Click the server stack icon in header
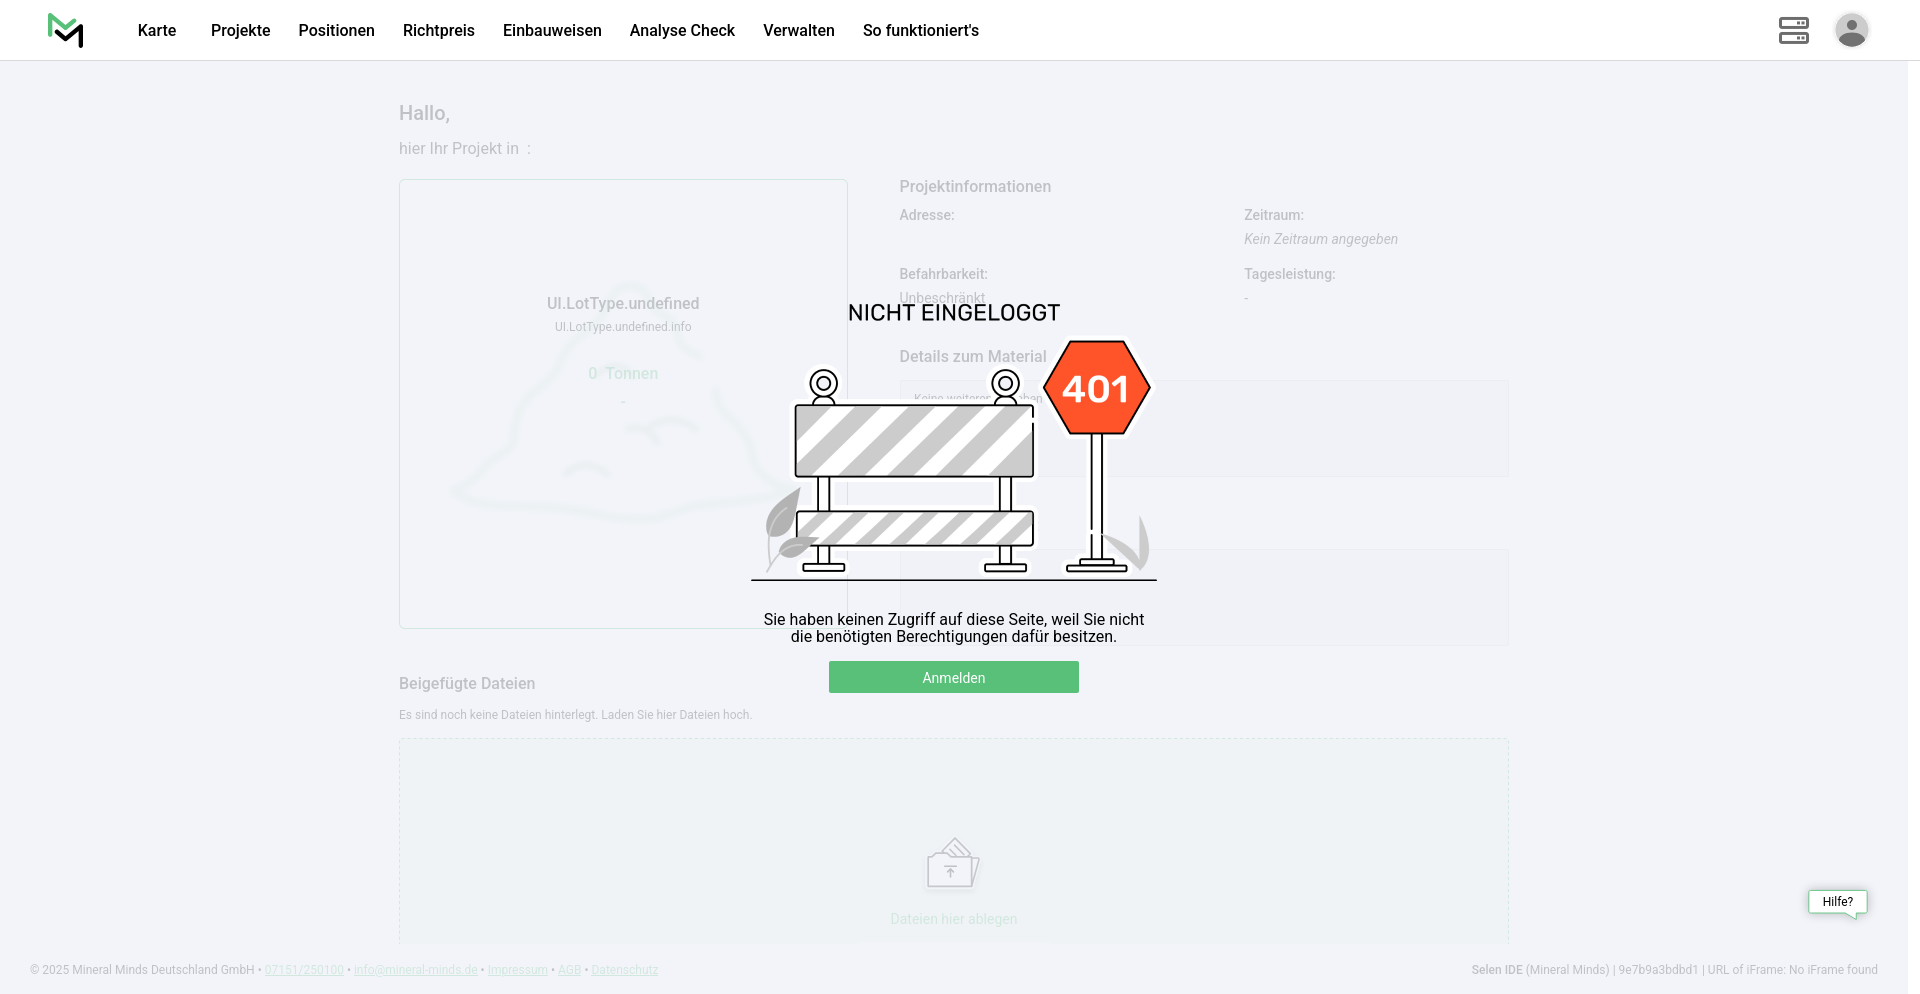1920x994 pixels. [1793, 30]
